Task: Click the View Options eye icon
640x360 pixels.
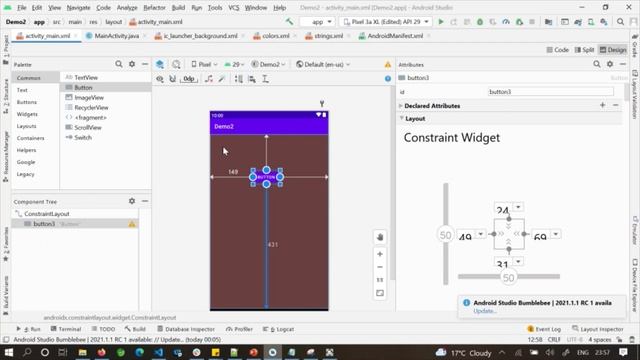Action: [x=160, y=79]
